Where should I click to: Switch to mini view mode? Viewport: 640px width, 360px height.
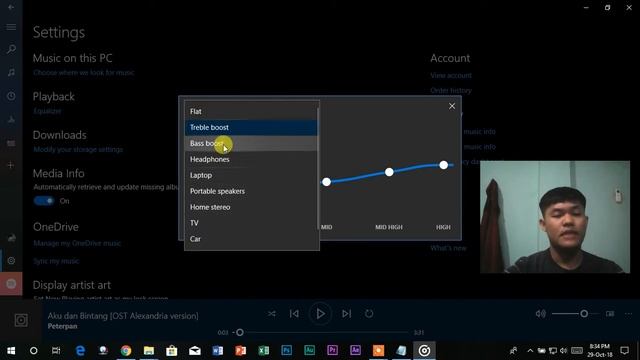610,313
